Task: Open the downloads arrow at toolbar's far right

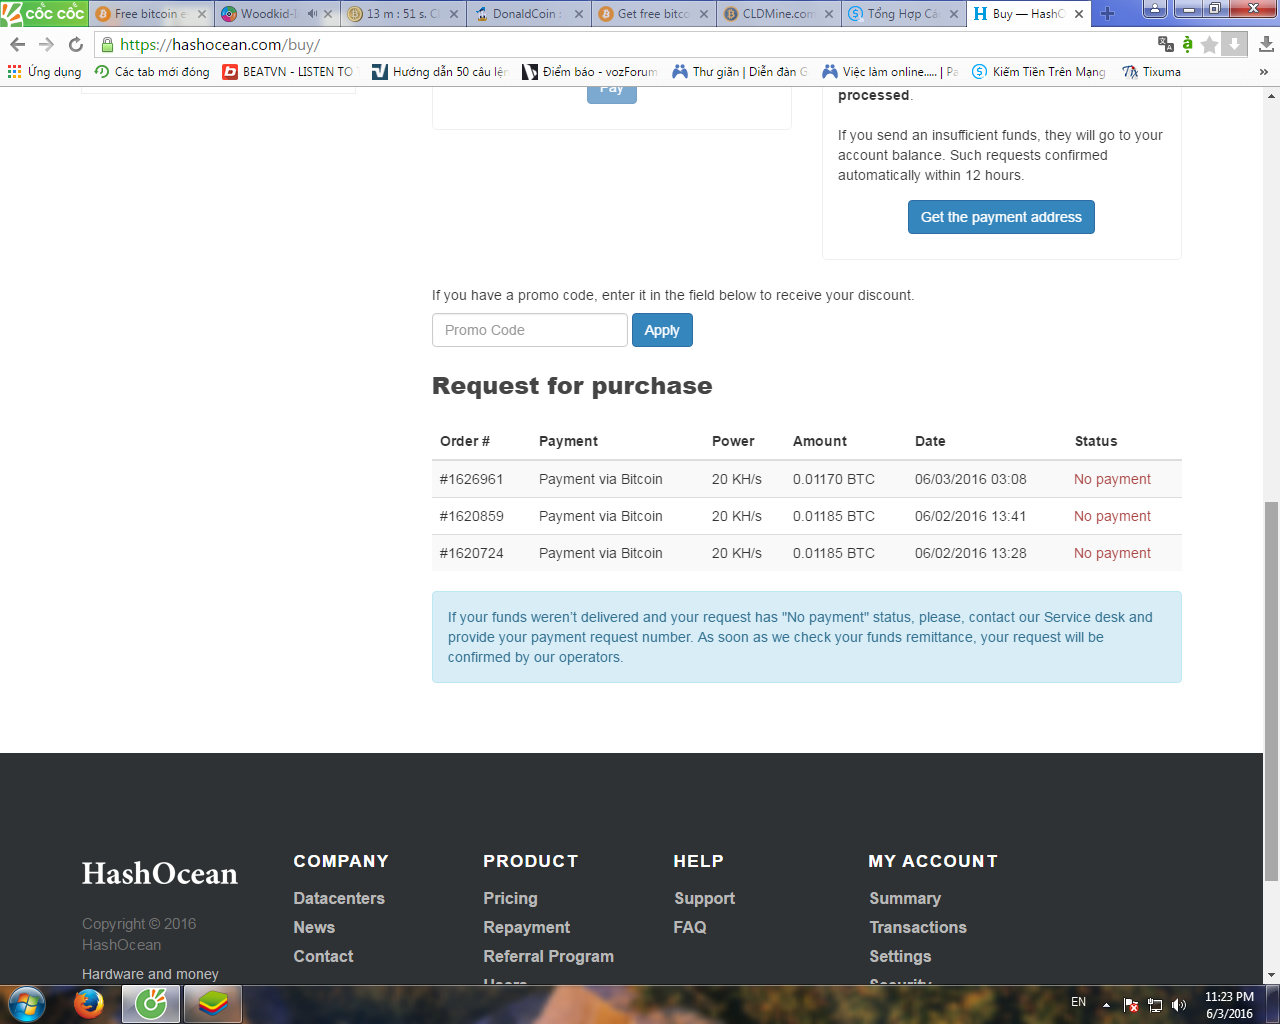Action: tap(1266, 44)
